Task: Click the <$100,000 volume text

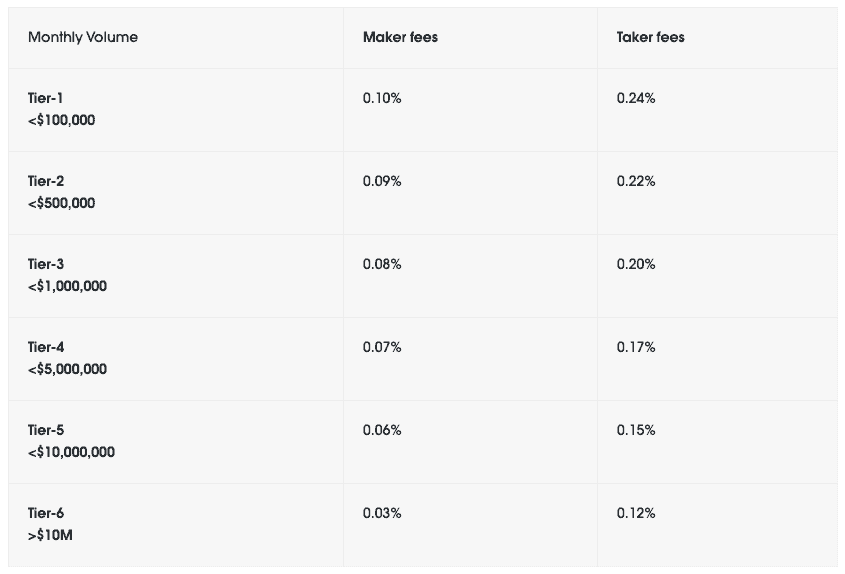Action: 61,120
